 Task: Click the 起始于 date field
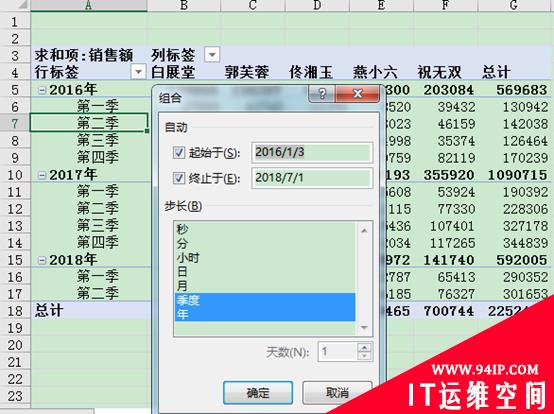[x=312, y=152]
